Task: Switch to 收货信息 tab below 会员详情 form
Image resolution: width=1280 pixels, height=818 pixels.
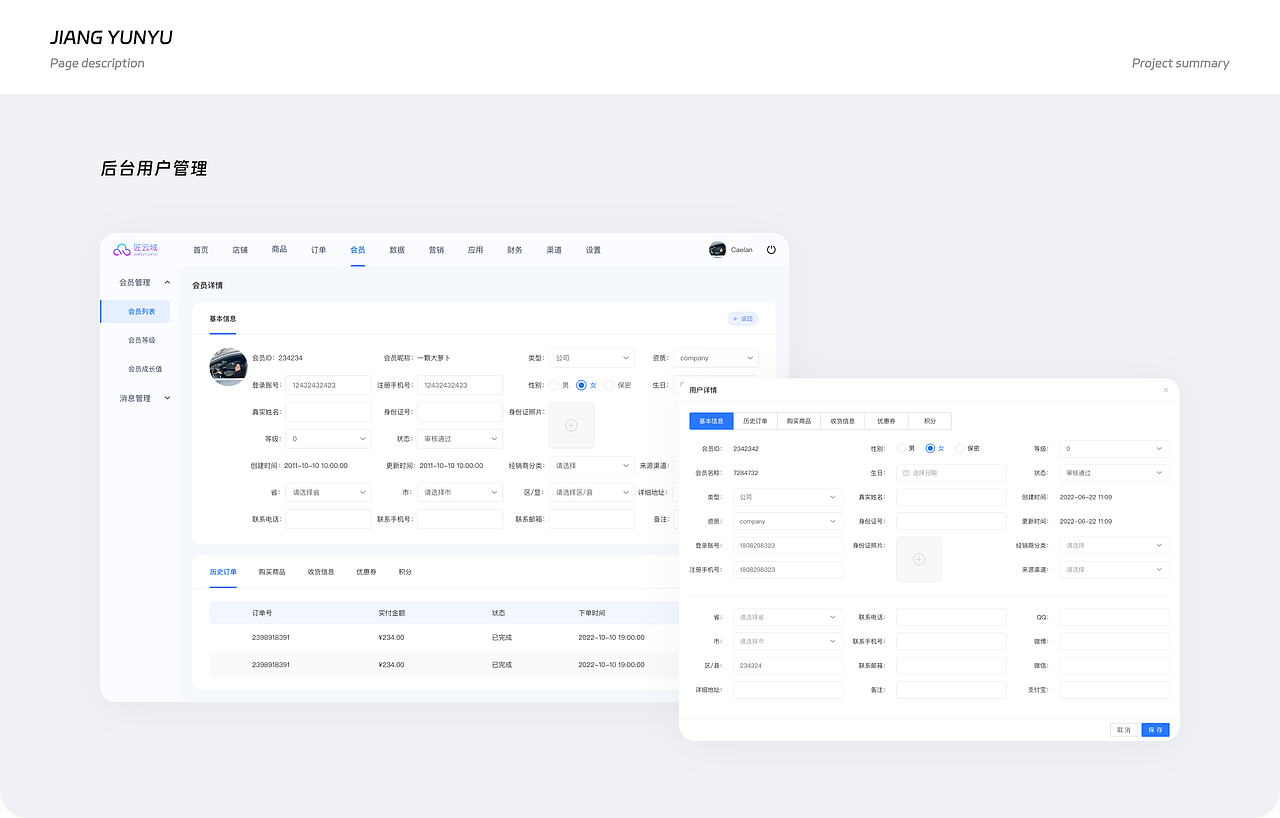Action: click(x=321, y=572)
